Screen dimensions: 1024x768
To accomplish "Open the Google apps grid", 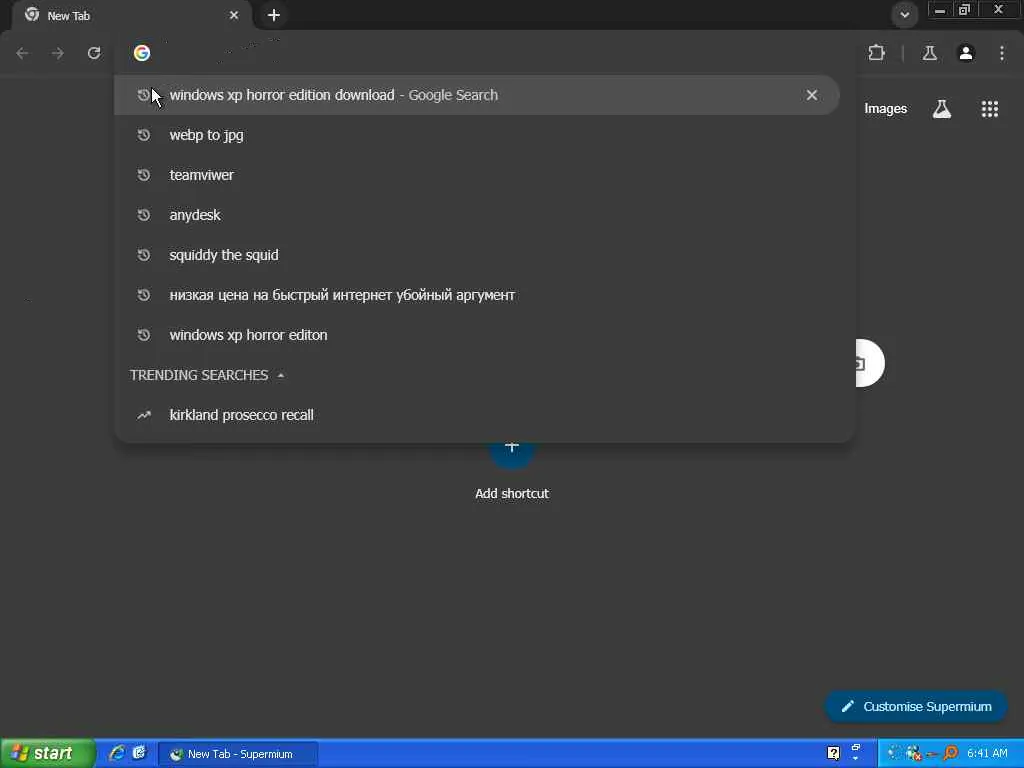I will pyautogui.click(x=989, y=109).
